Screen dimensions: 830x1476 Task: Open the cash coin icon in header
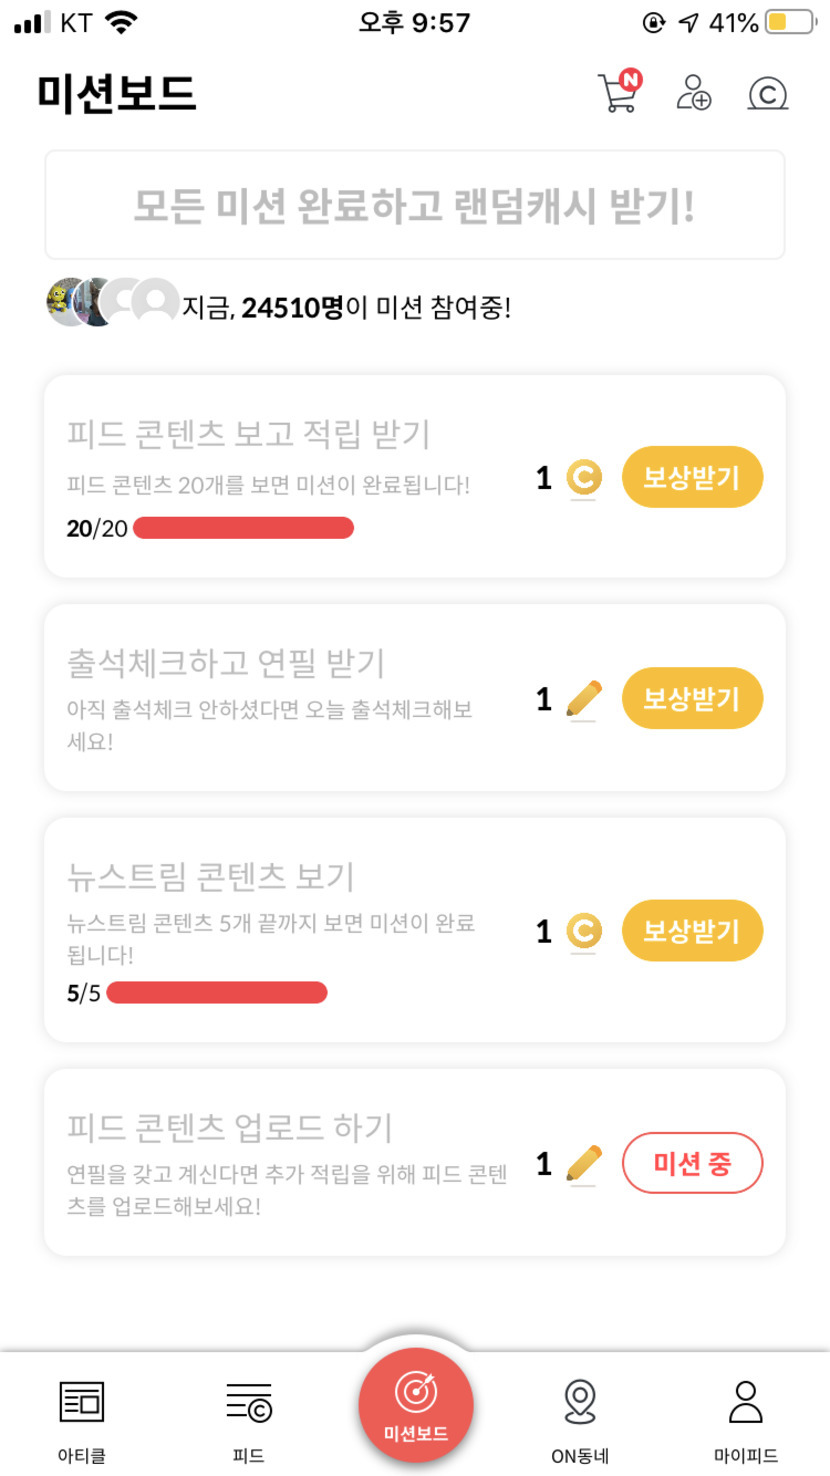tap(767, 94)
